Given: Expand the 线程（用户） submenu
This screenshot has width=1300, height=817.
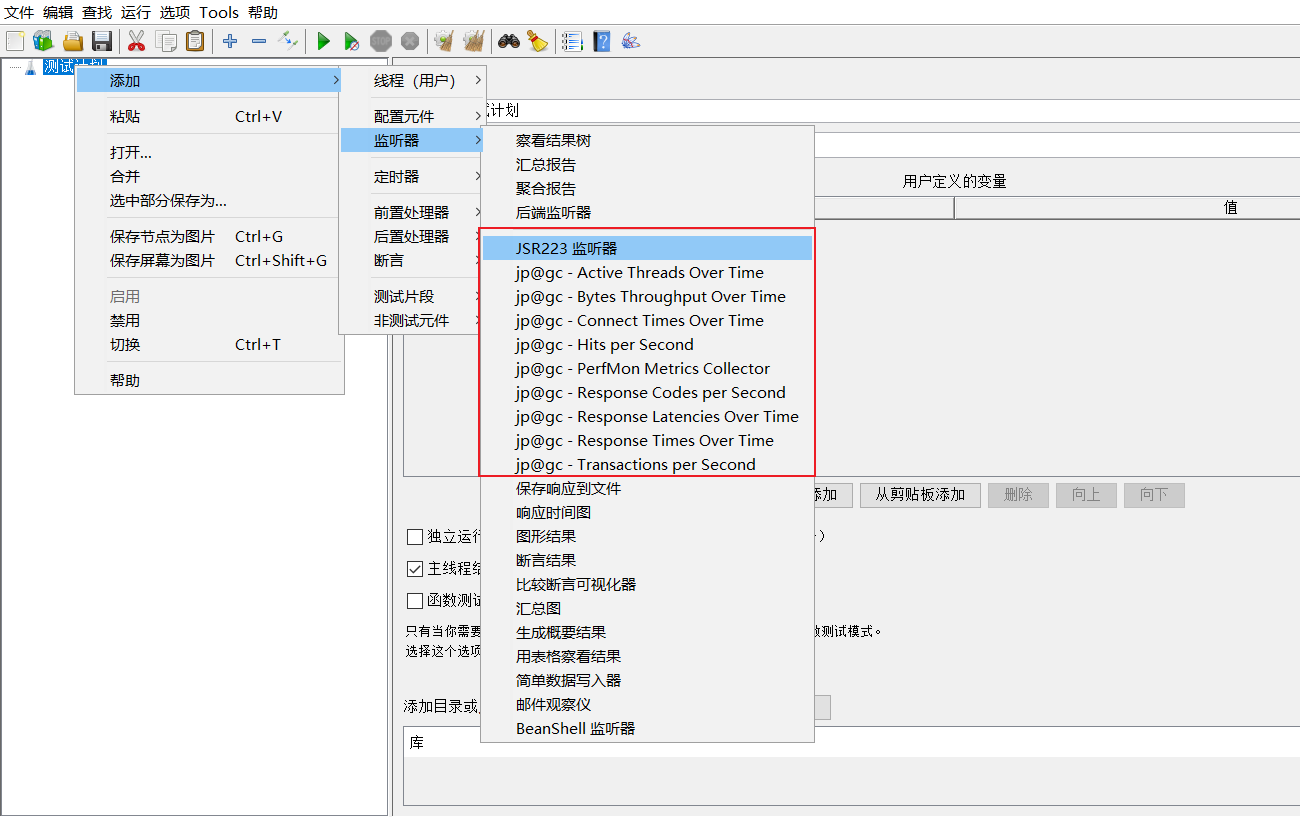Looking at the screenshot, I should (x=414, y=81).
